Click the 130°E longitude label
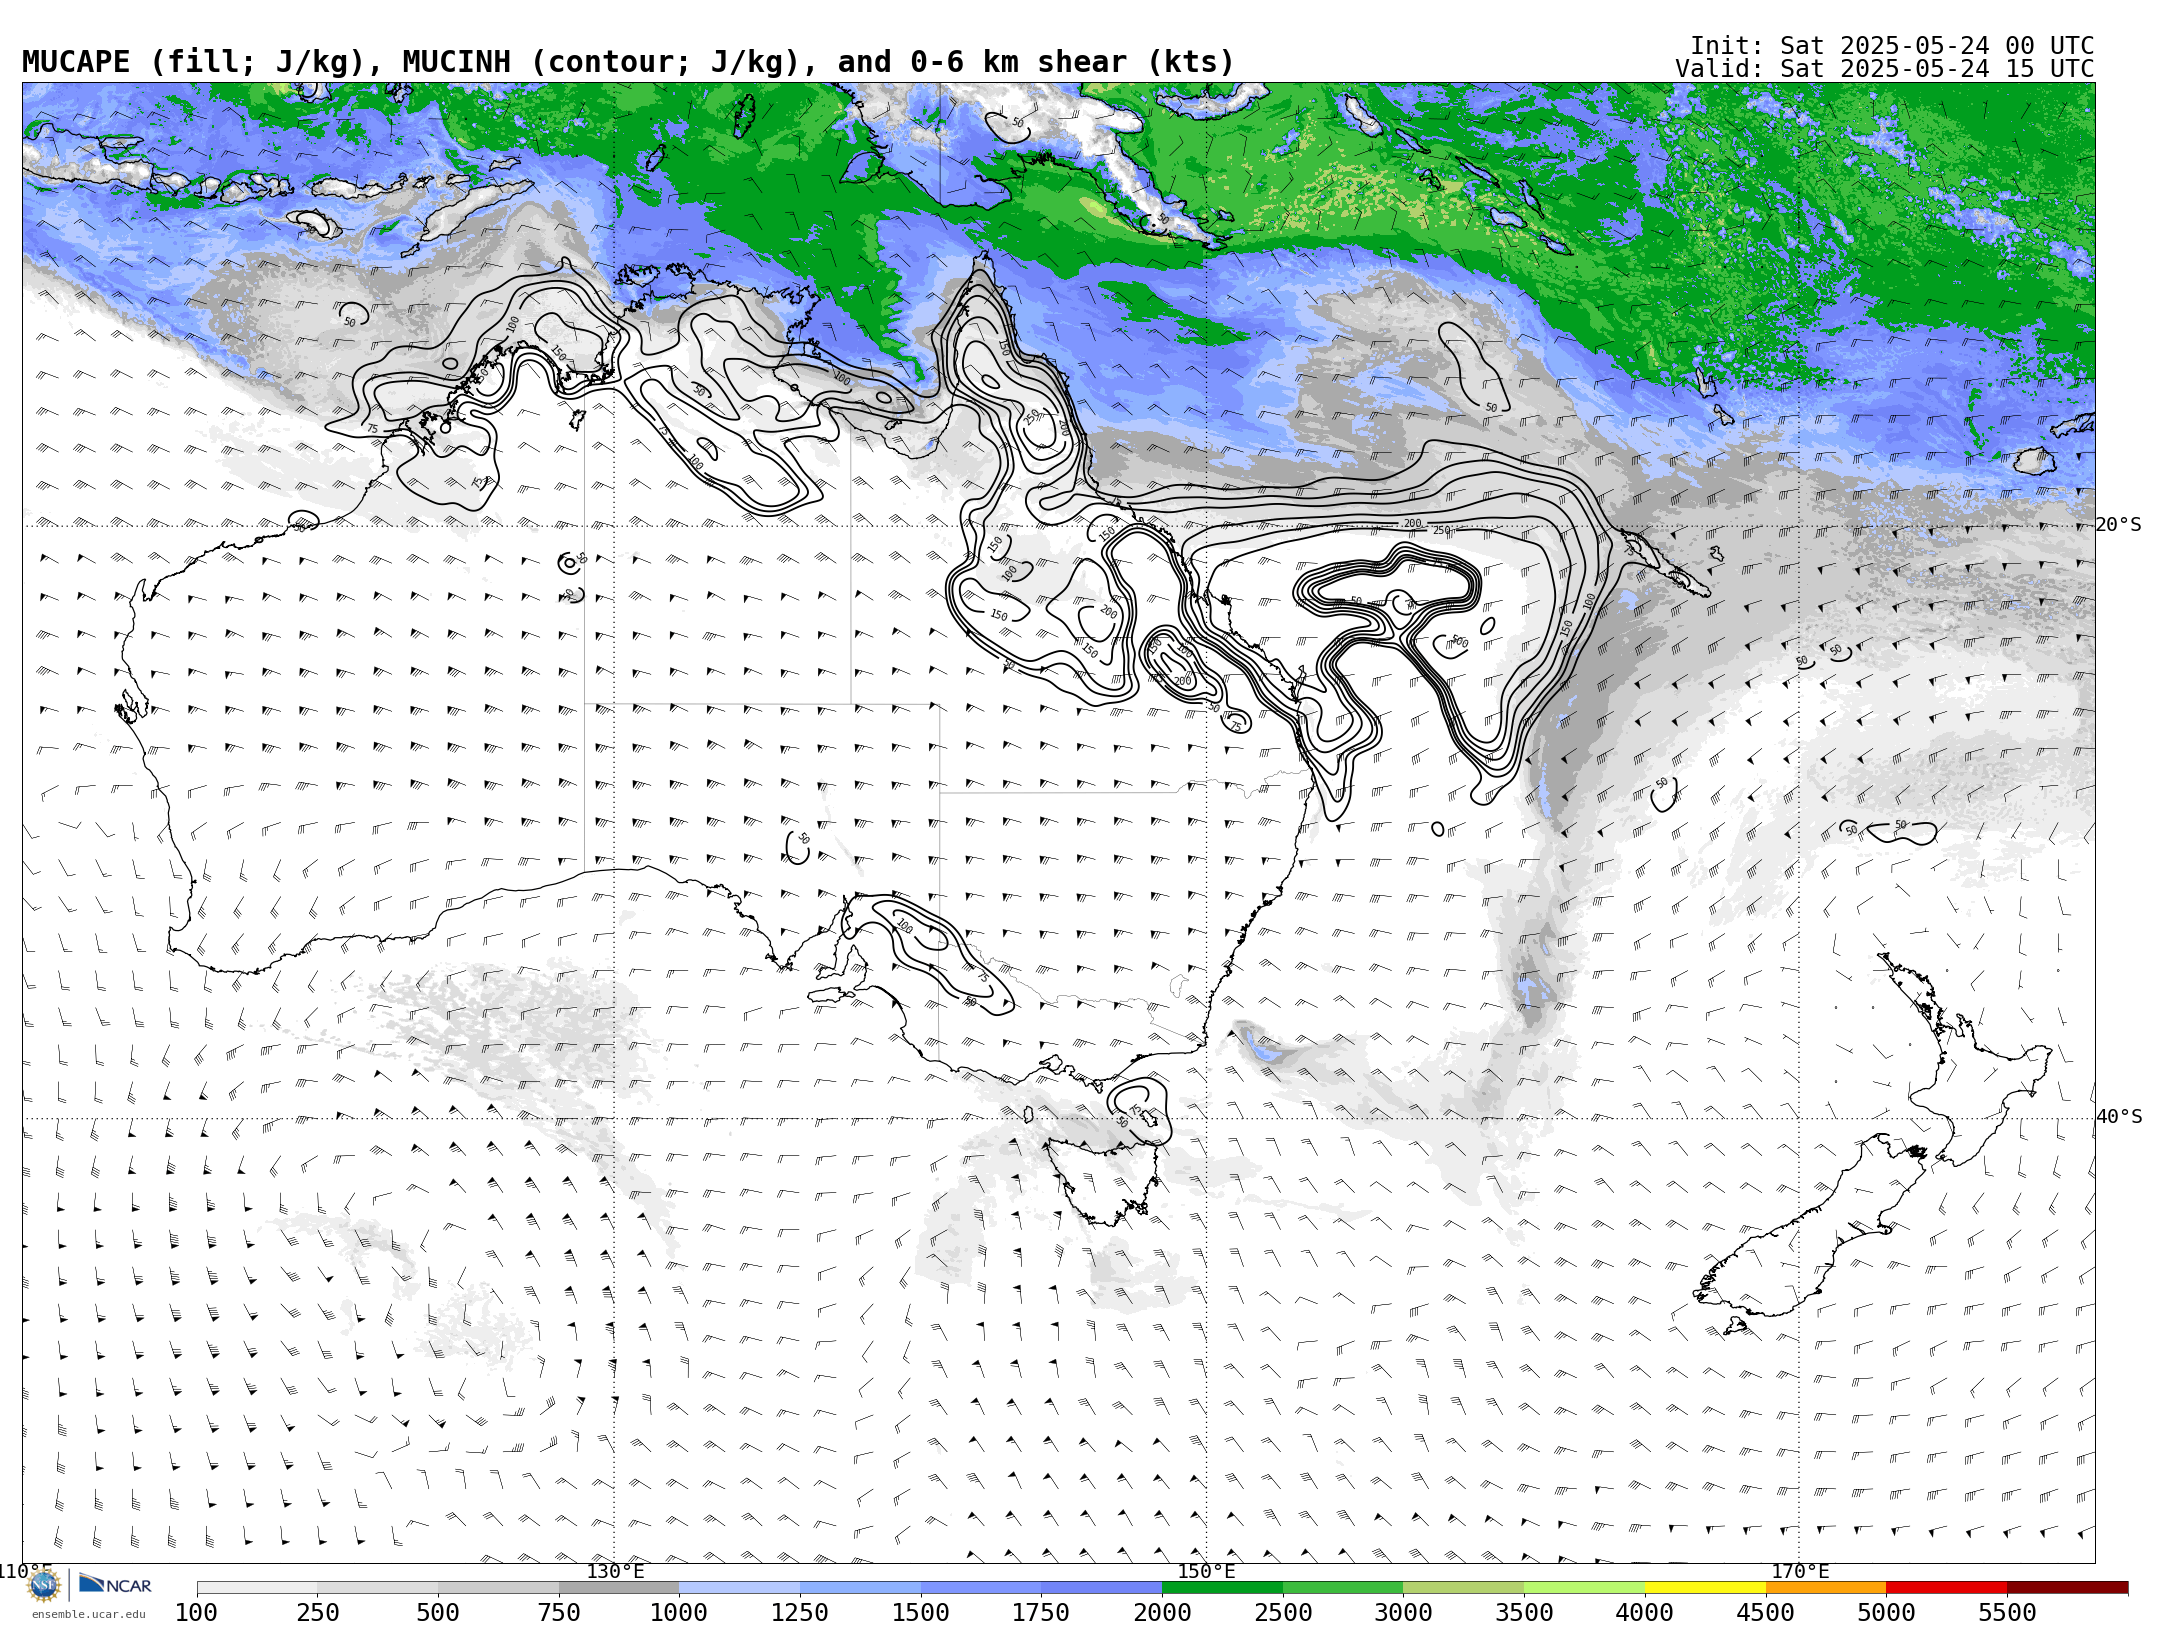This screenshot has height=1626, width=2160. 615,1571
